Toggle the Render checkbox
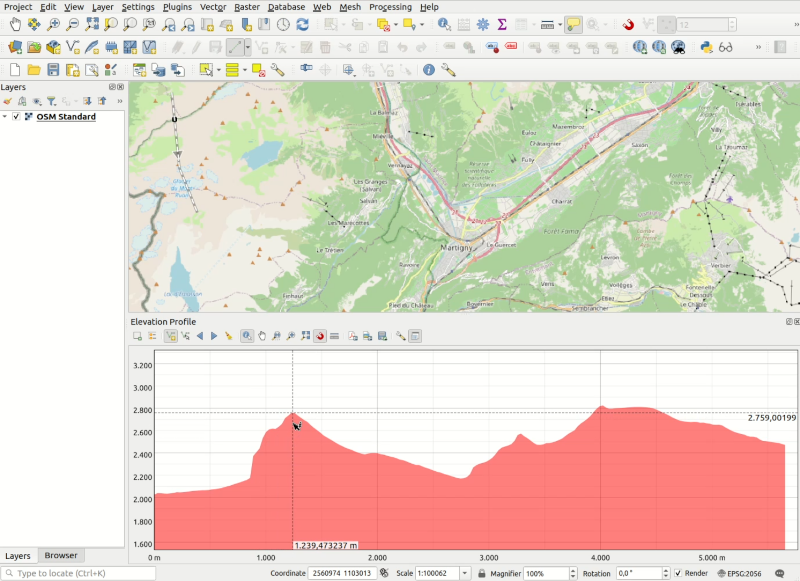 [679, 573]
